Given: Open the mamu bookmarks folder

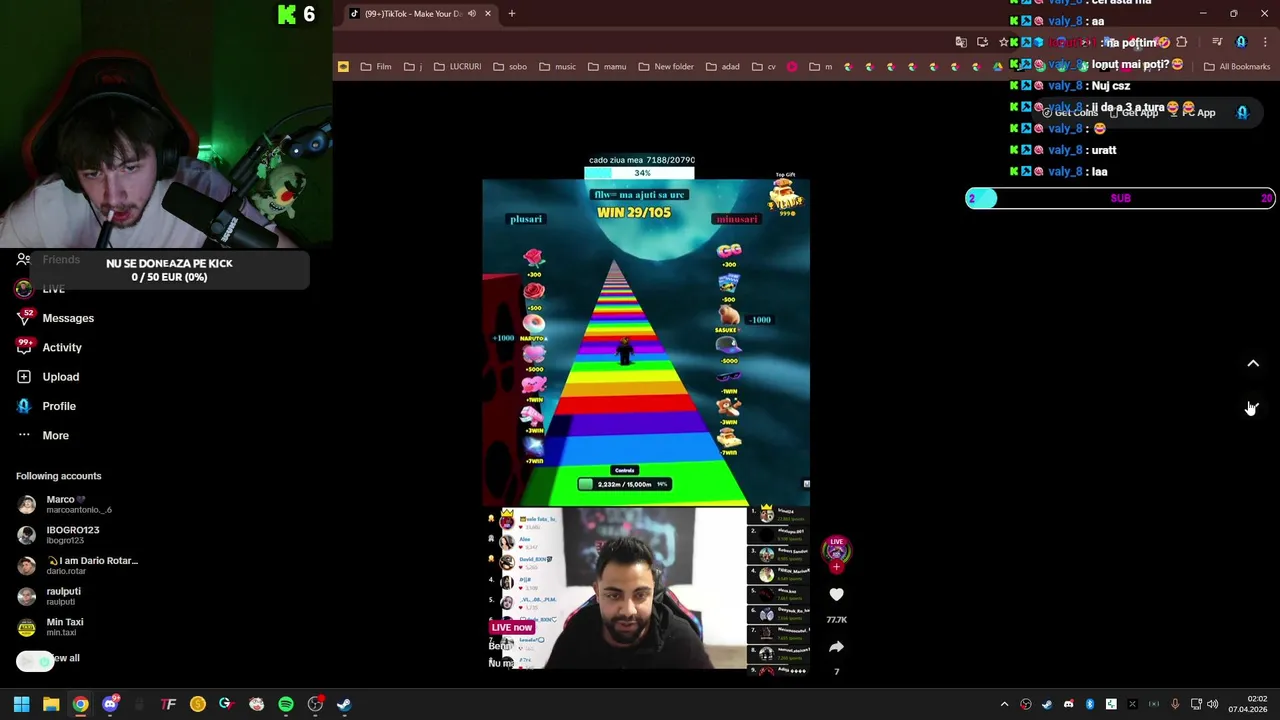Looking at the screenshot, I should click(x=607, y=67).
